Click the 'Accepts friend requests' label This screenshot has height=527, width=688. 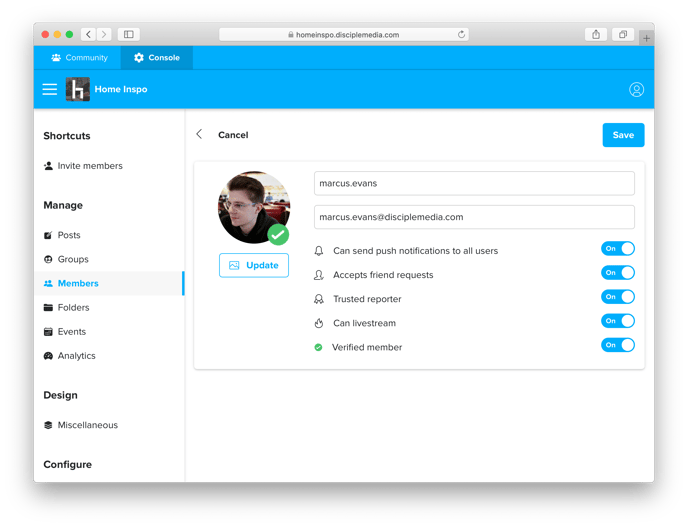point(383,275)
